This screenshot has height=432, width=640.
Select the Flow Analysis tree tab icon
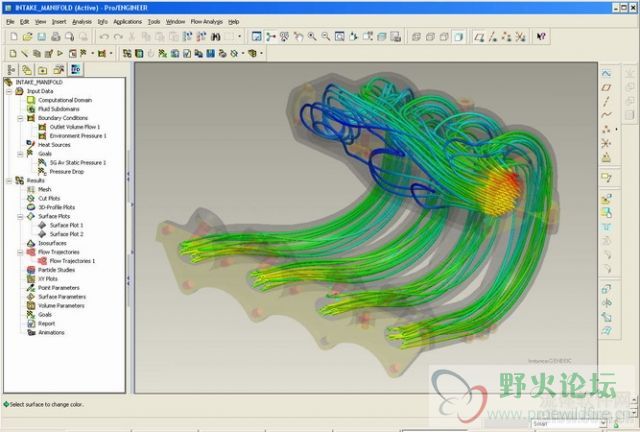pyautogui.click(x=77, y=70)
